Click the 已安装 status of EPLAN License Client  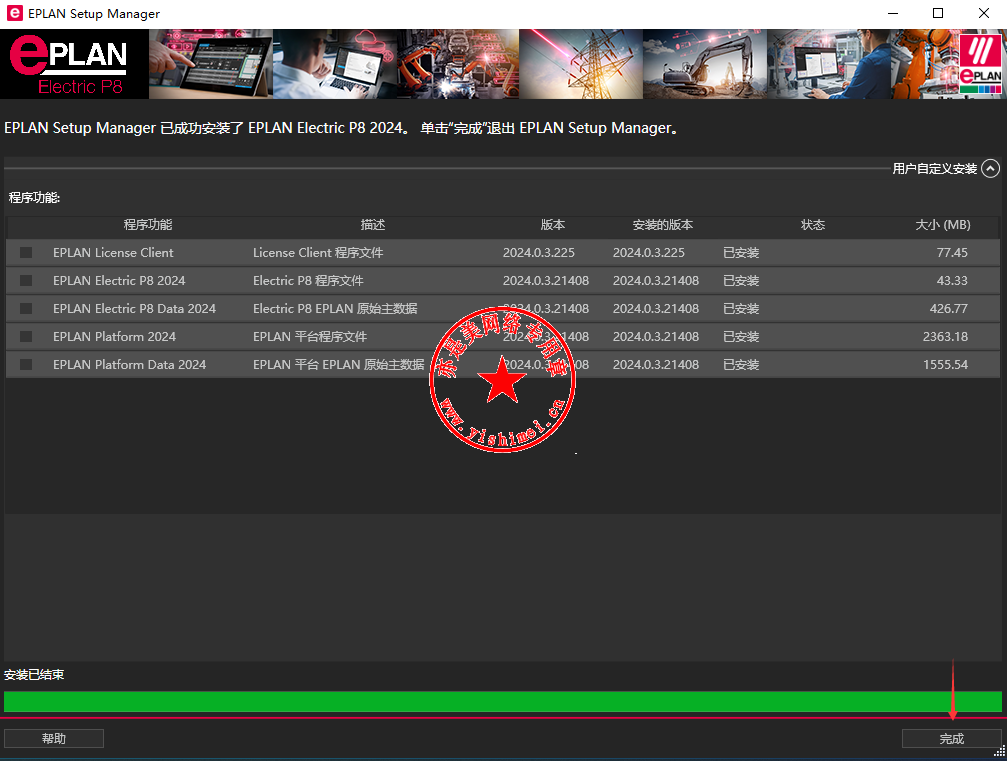(x=741, y=252)
